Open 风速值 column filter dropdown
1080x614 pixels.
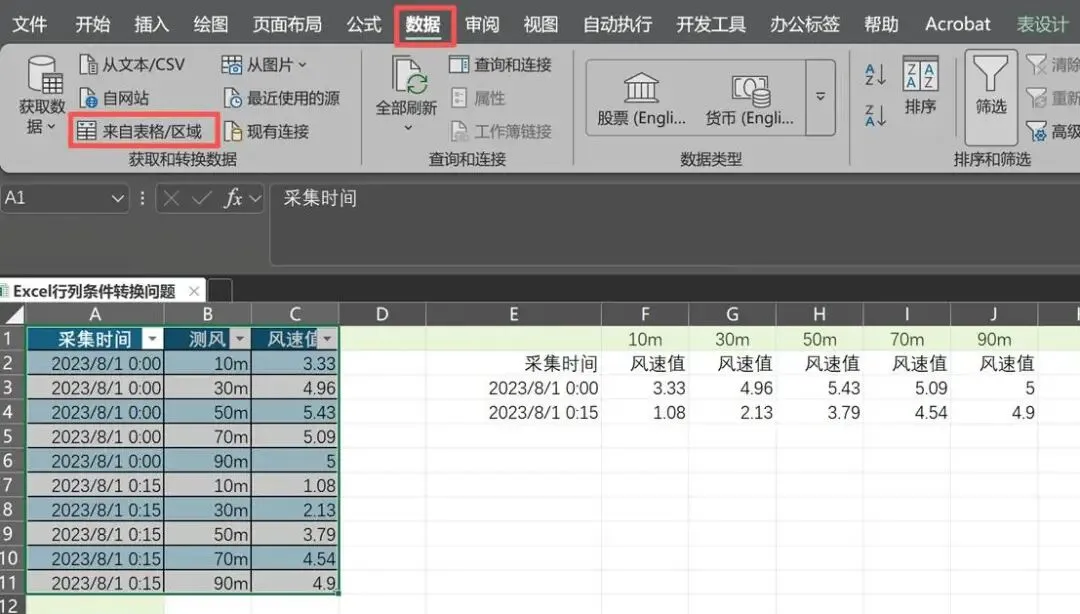click(327, 339)
